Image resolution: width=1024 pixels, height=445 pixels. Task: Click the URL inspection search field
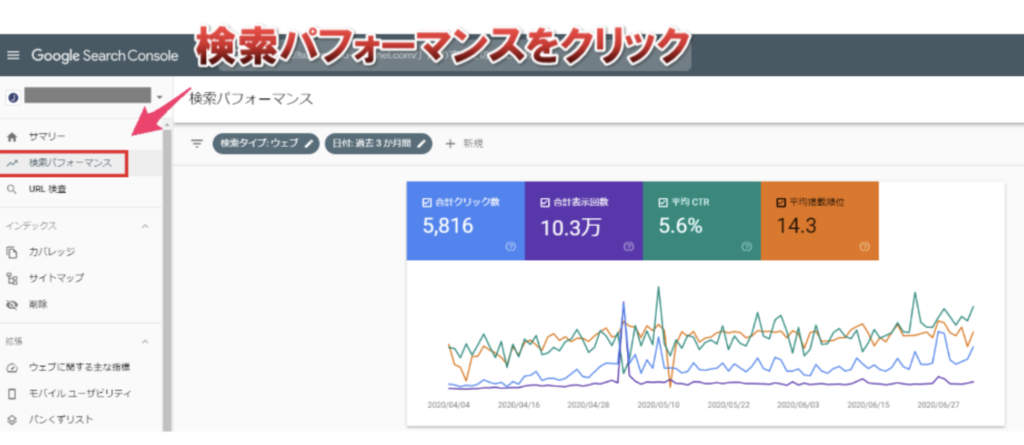click(455, 56)
